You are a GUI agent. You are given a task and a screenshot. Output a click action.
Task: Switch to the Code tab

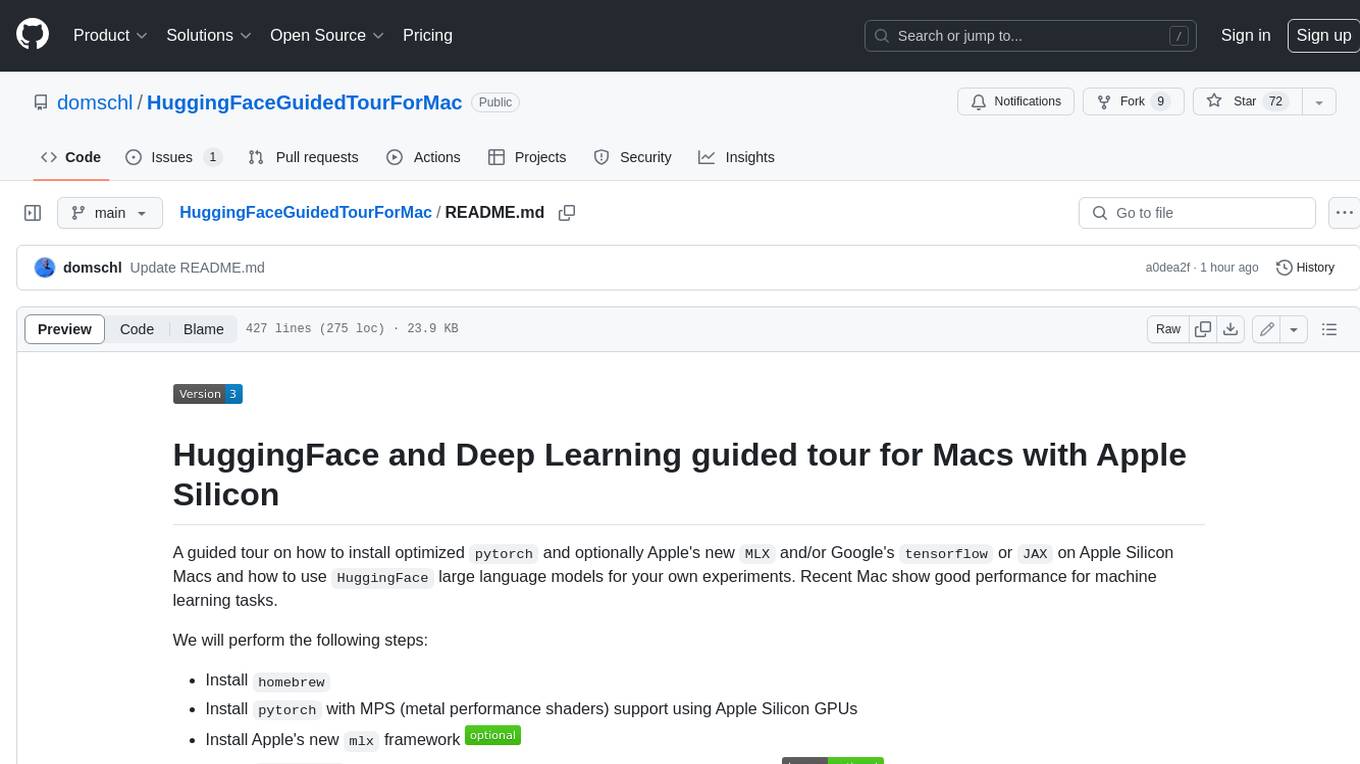coord(70,157)
